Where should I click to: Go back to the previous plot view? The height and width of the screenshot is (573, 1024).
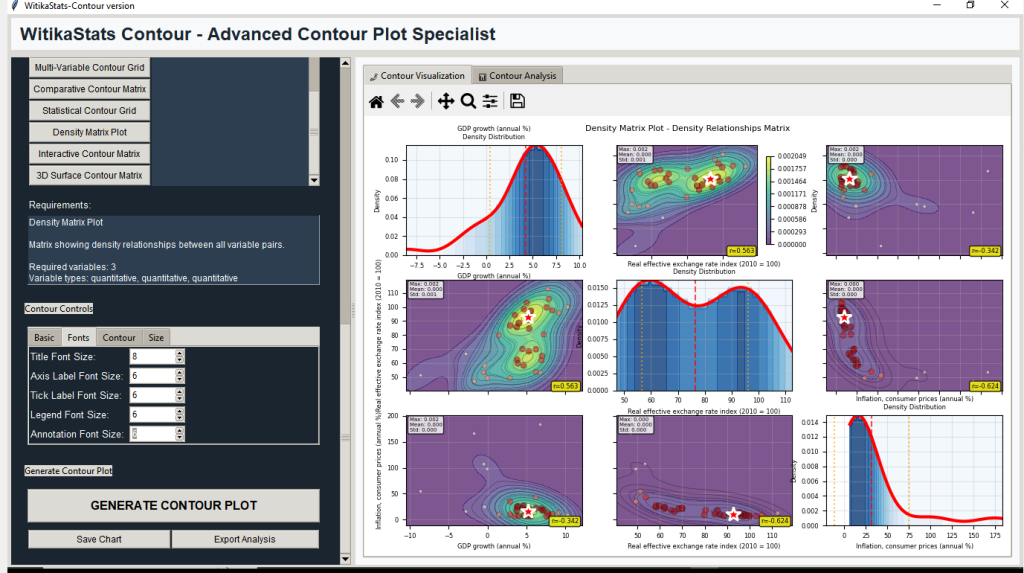[x=397, y=101]
